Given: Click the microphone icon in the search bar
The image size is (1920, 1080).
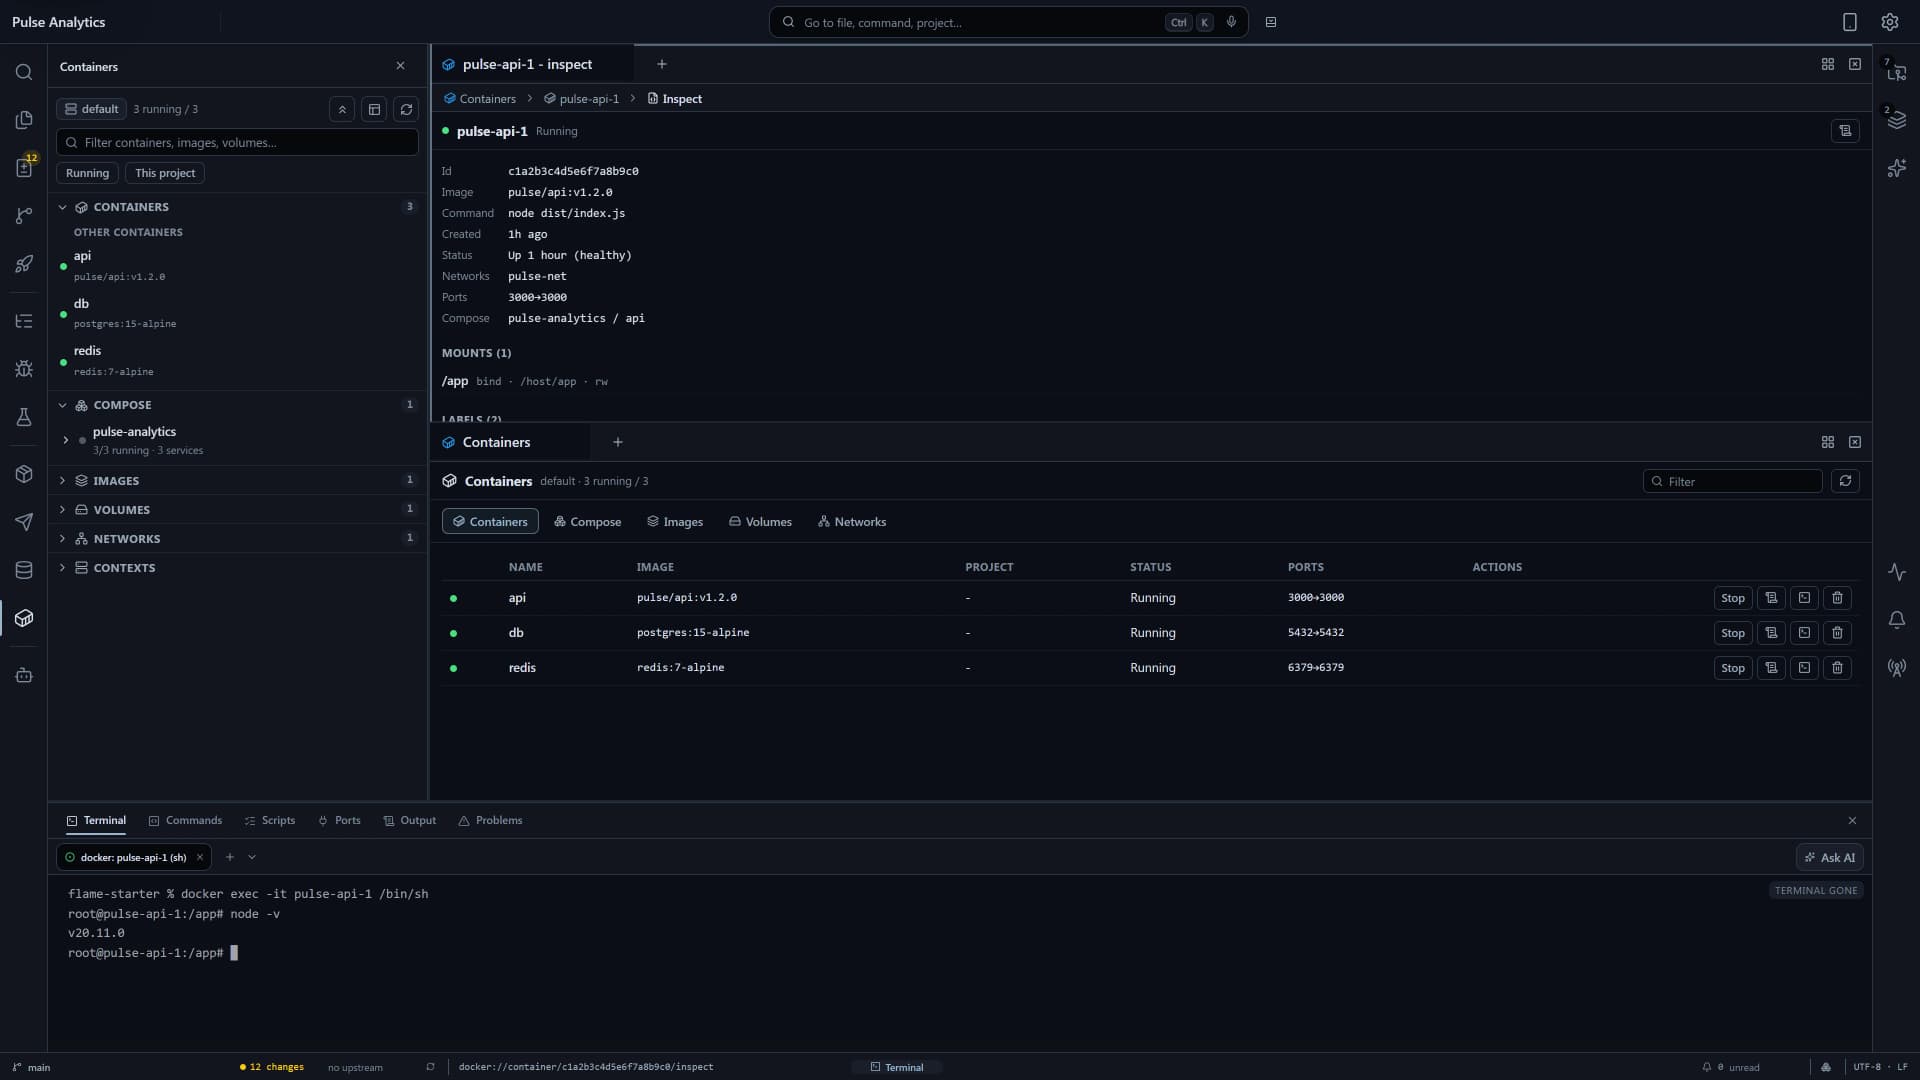Looking at the screenshot, I should point(1231,22).
